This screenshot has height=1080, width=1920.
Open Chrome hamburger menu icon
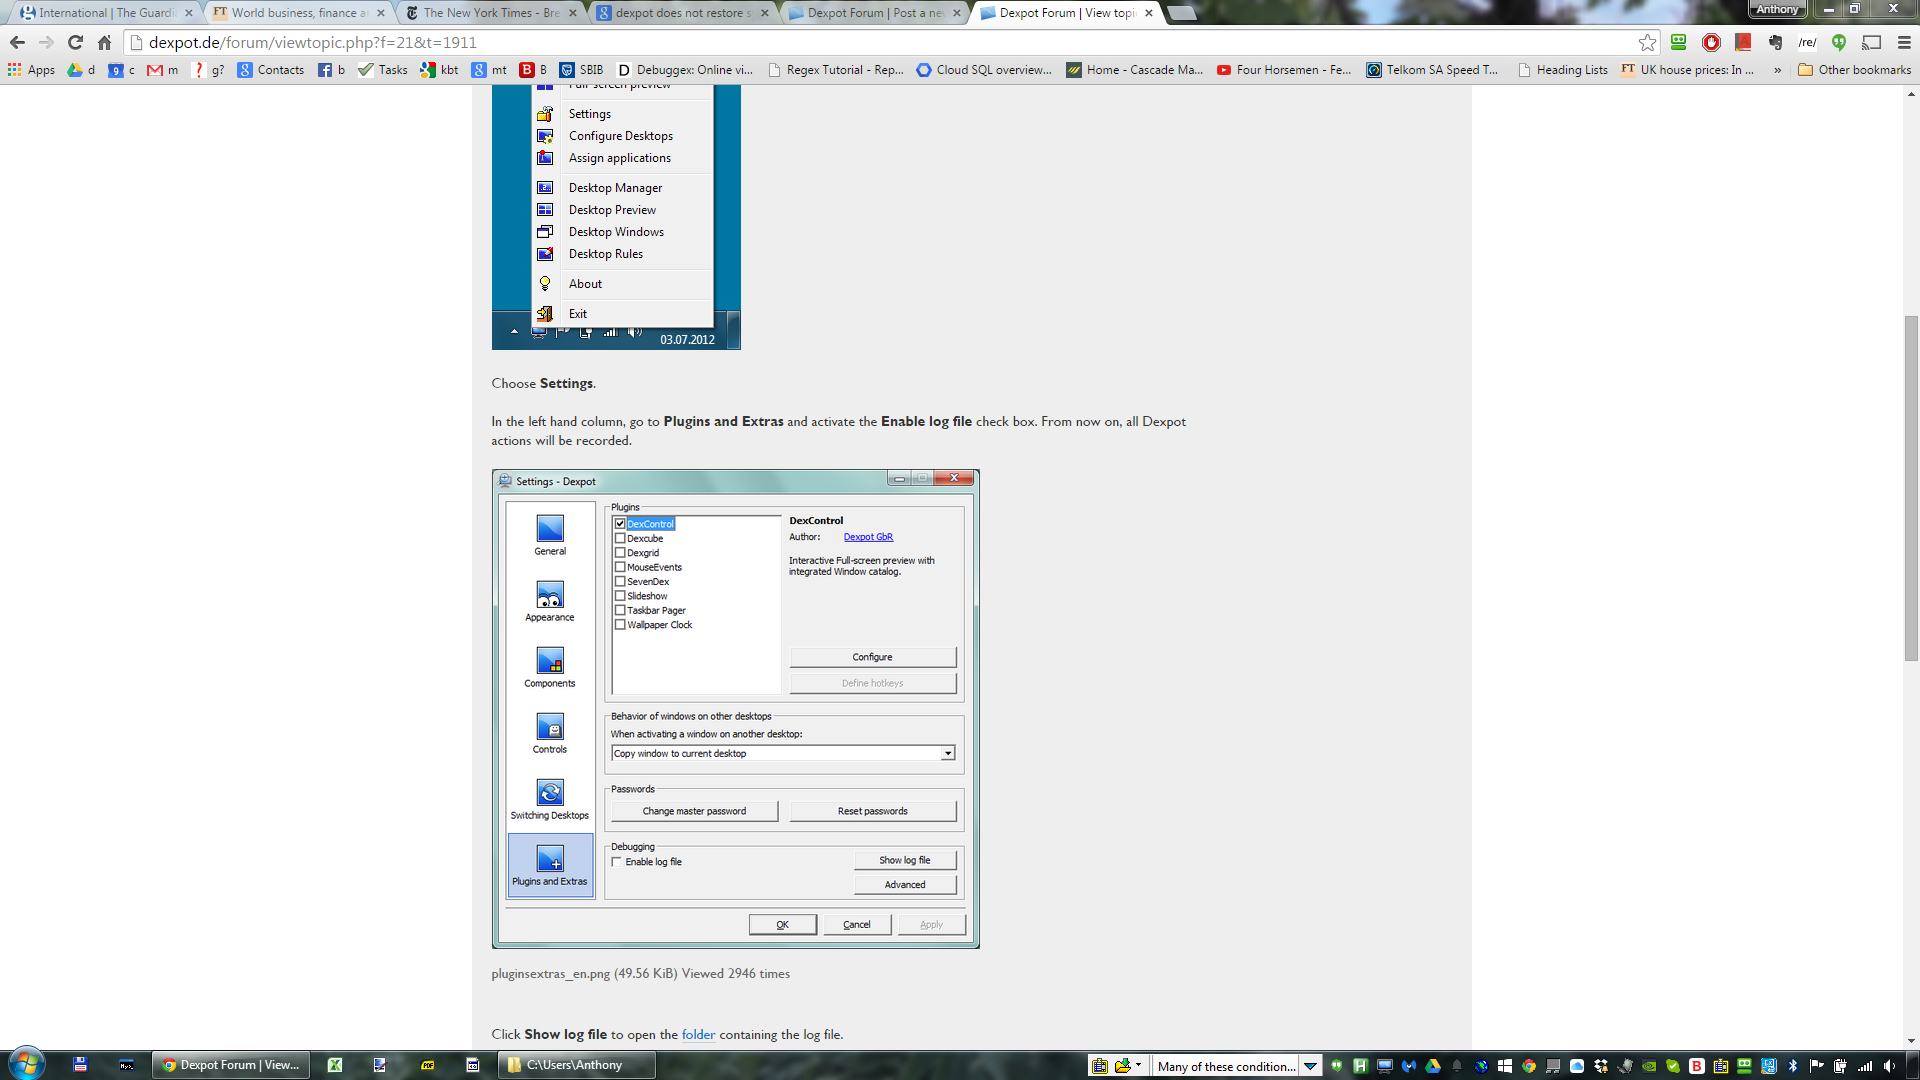coord(1904,42)
